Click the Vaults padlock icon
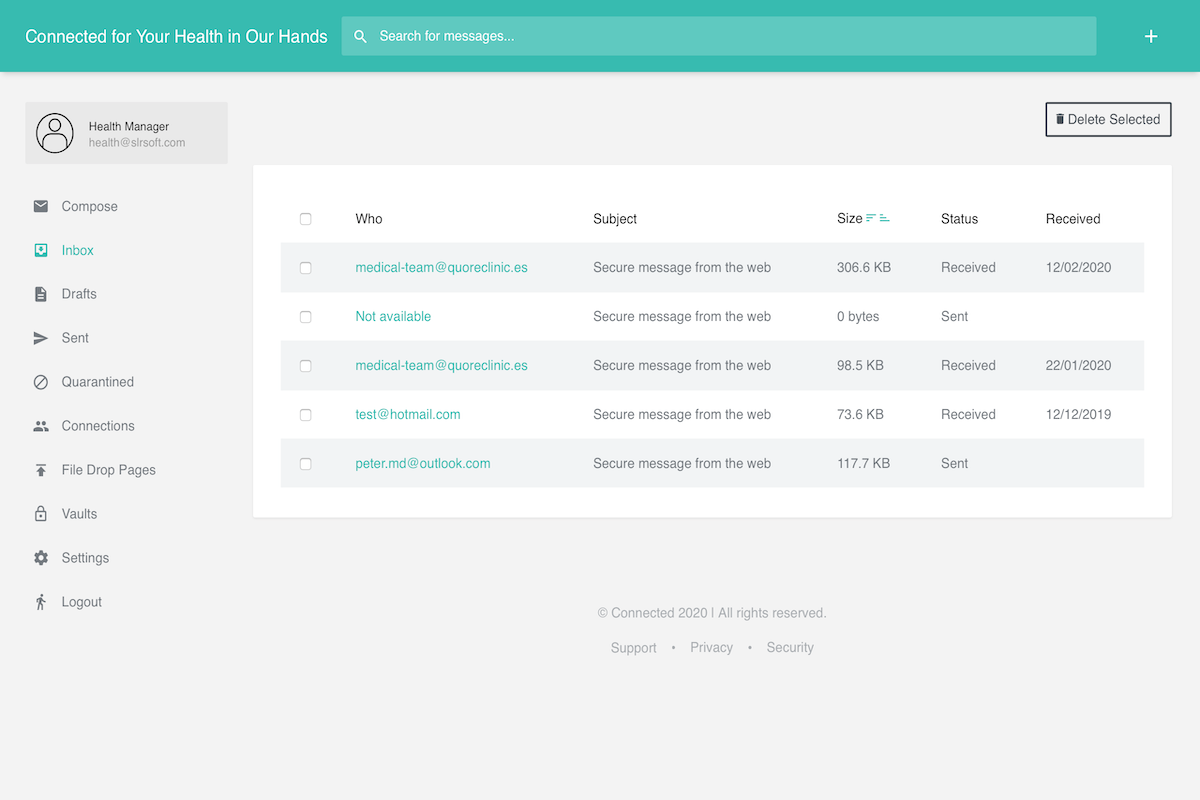The width and height of the screenshot is (1200, 800). (x=41, y=514)
